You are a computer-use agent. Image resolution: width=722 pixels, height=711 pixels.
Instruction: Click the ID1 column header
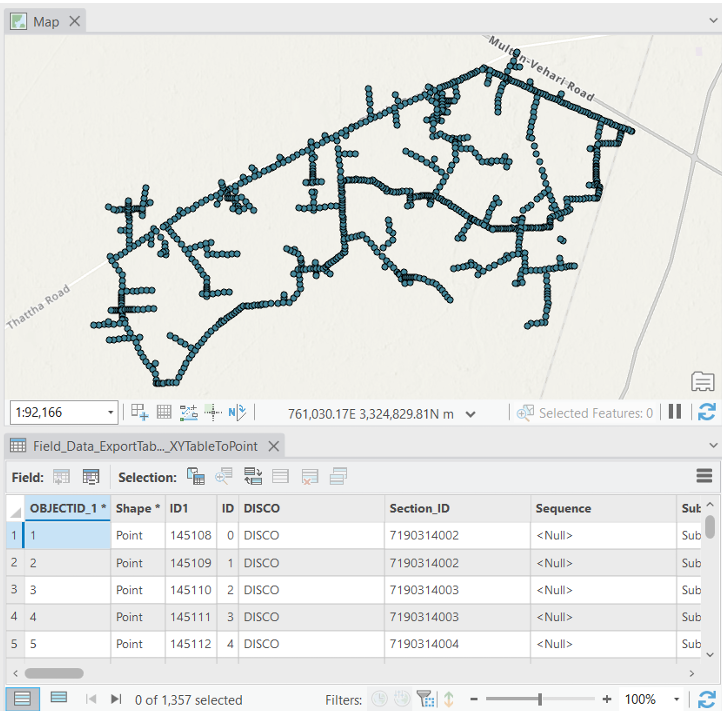[191, 508]
